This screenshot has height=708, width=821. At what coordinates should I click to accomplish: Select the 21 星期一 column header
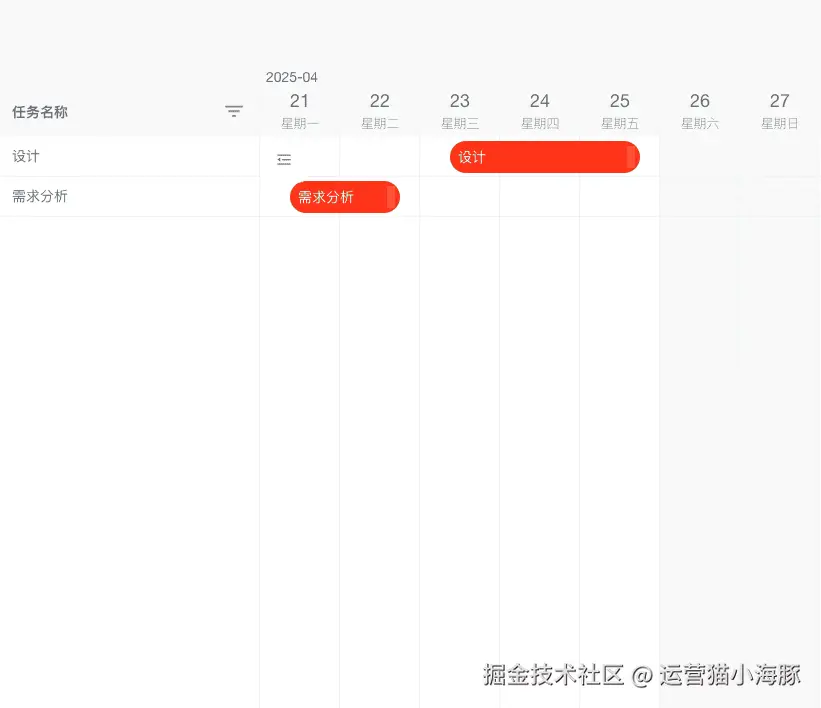pos(300,110)
